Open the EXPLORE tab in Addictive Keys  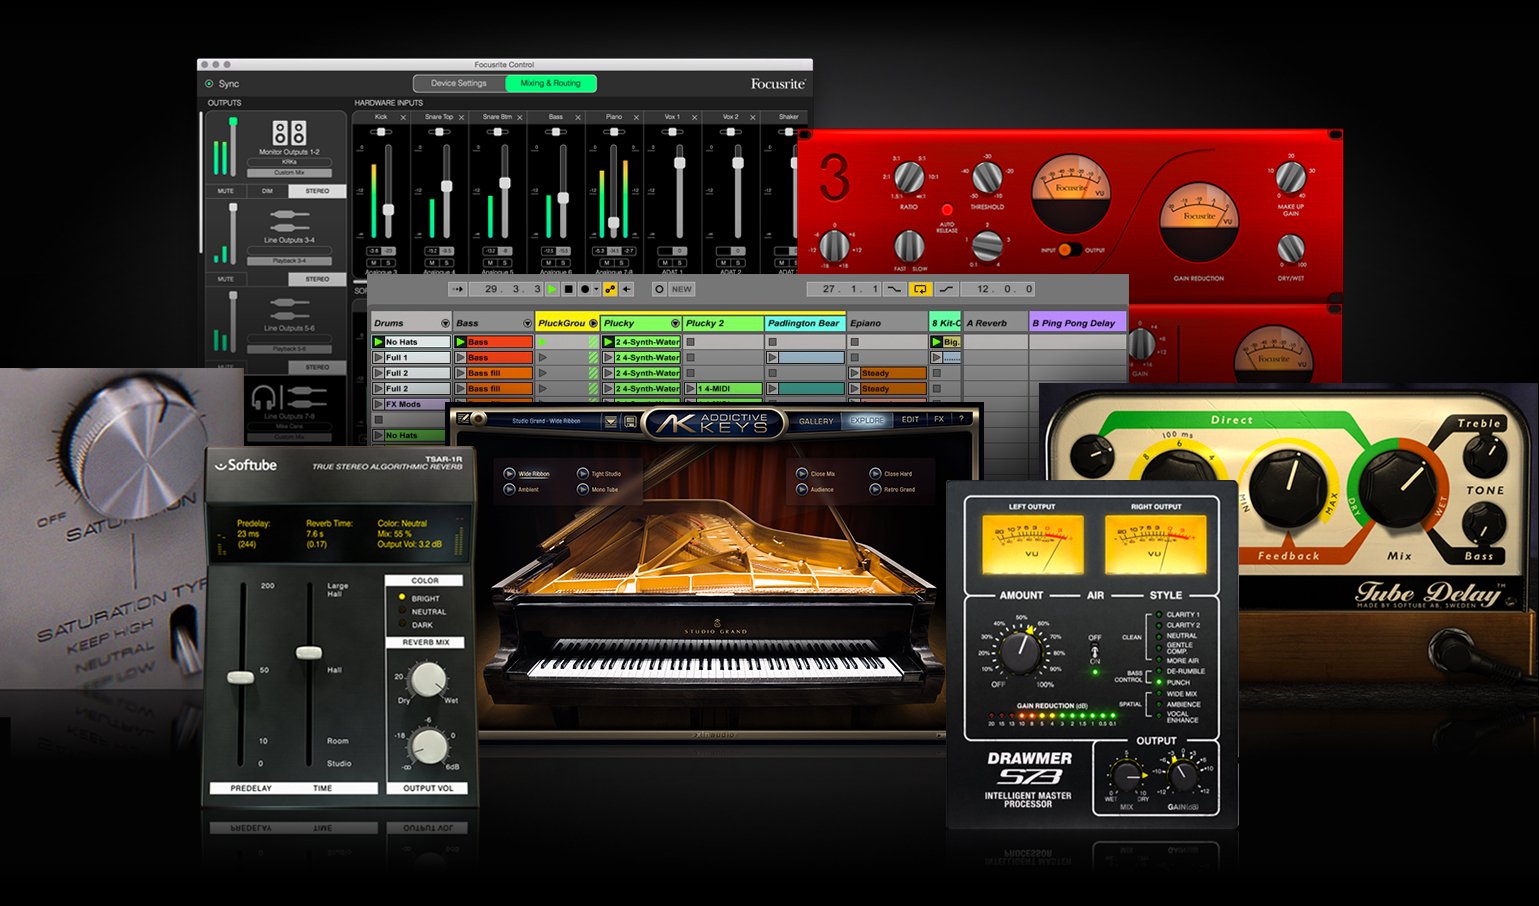tap(867, 421)
